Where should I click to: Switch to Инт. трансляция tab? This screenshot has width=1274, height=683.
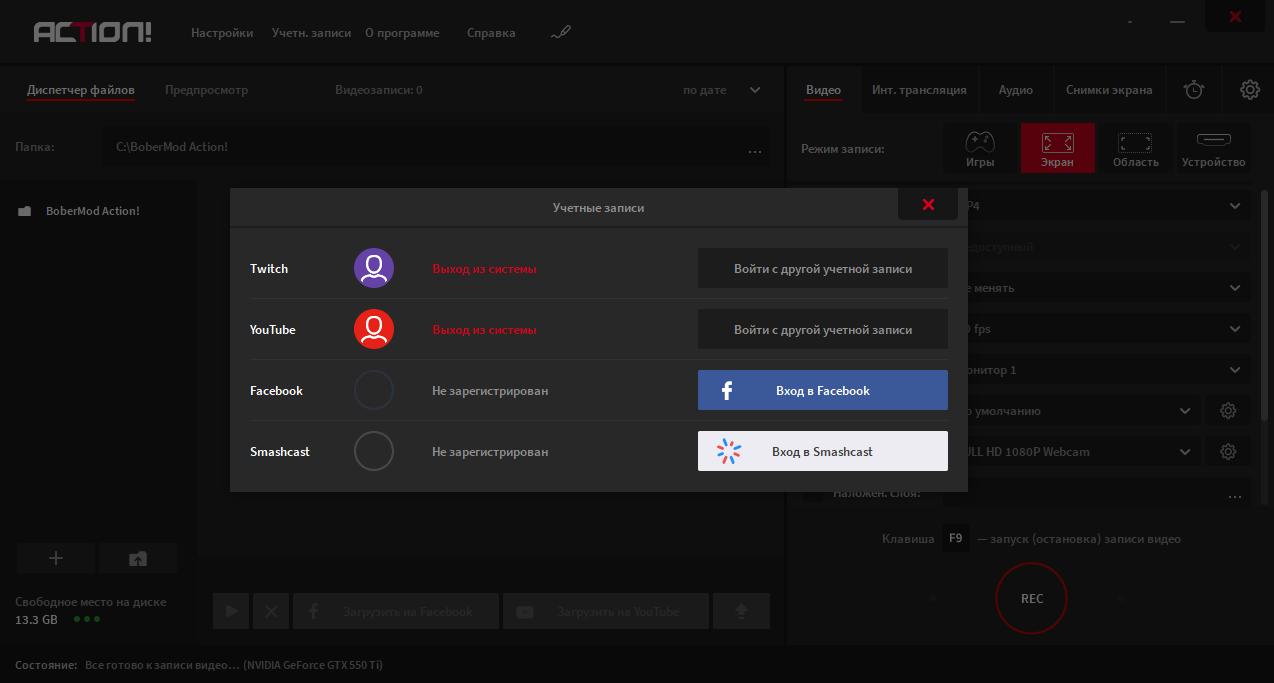pos(919,90)
